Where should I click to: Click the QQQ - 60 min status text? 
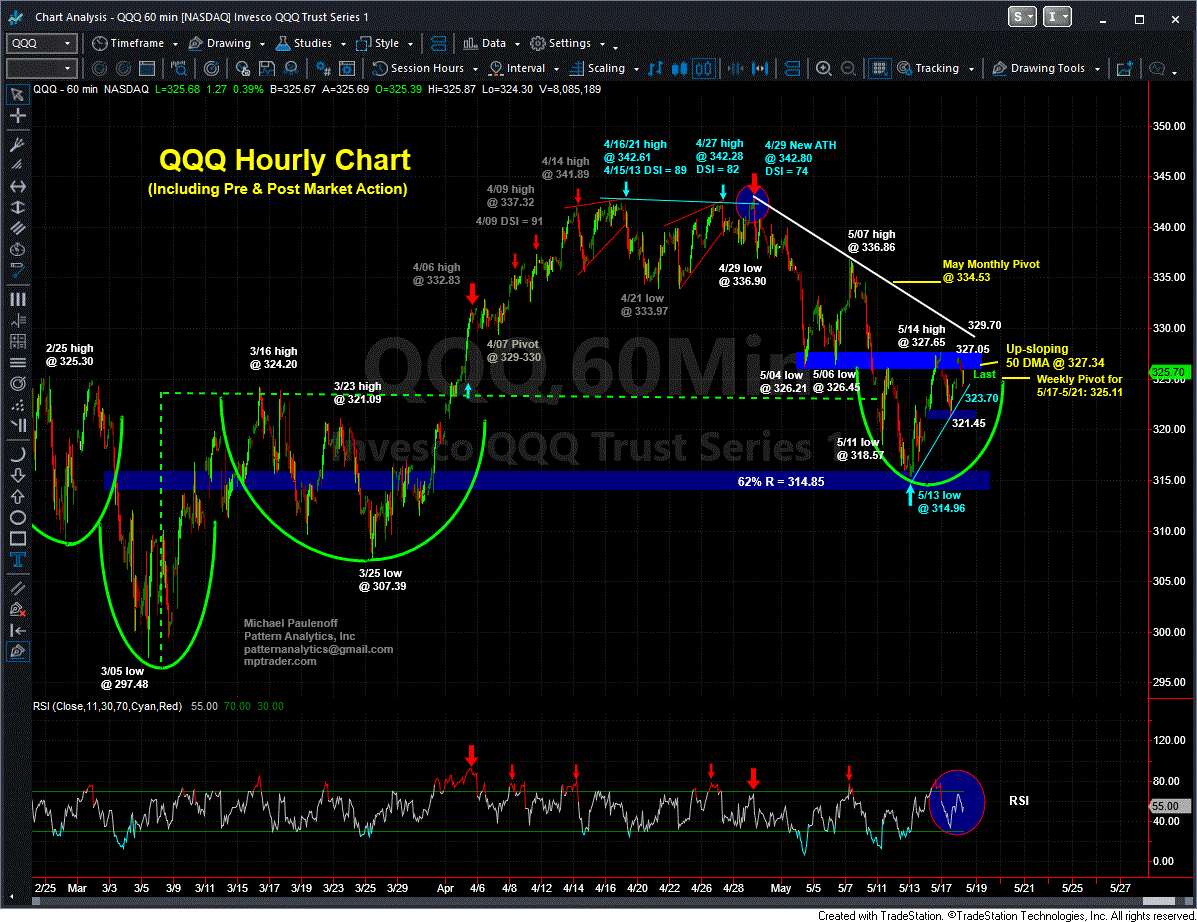(66, 89)
